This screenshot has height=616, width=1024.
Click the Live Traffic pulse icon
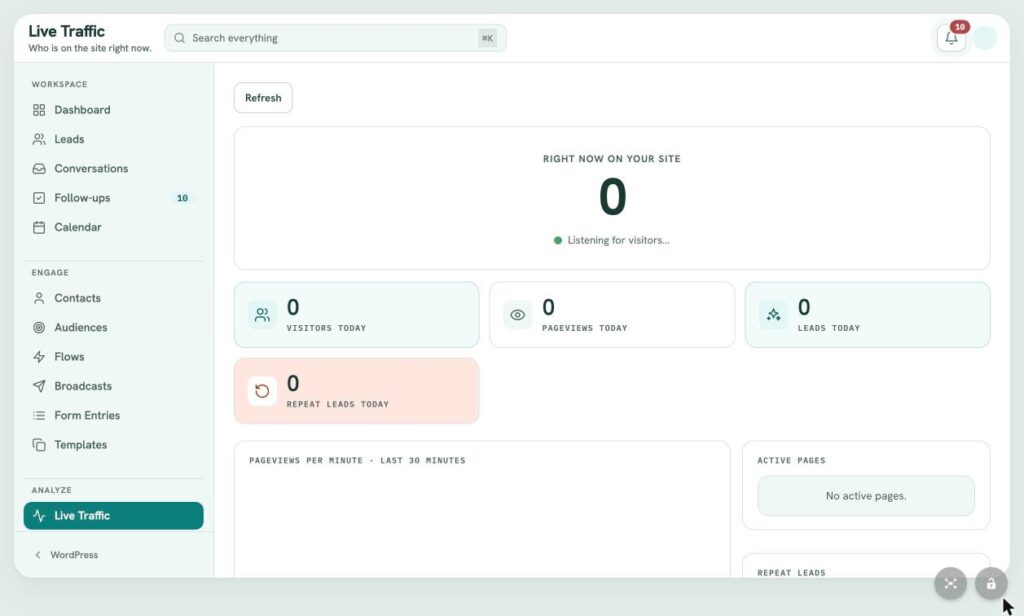(x=39, y=515)
